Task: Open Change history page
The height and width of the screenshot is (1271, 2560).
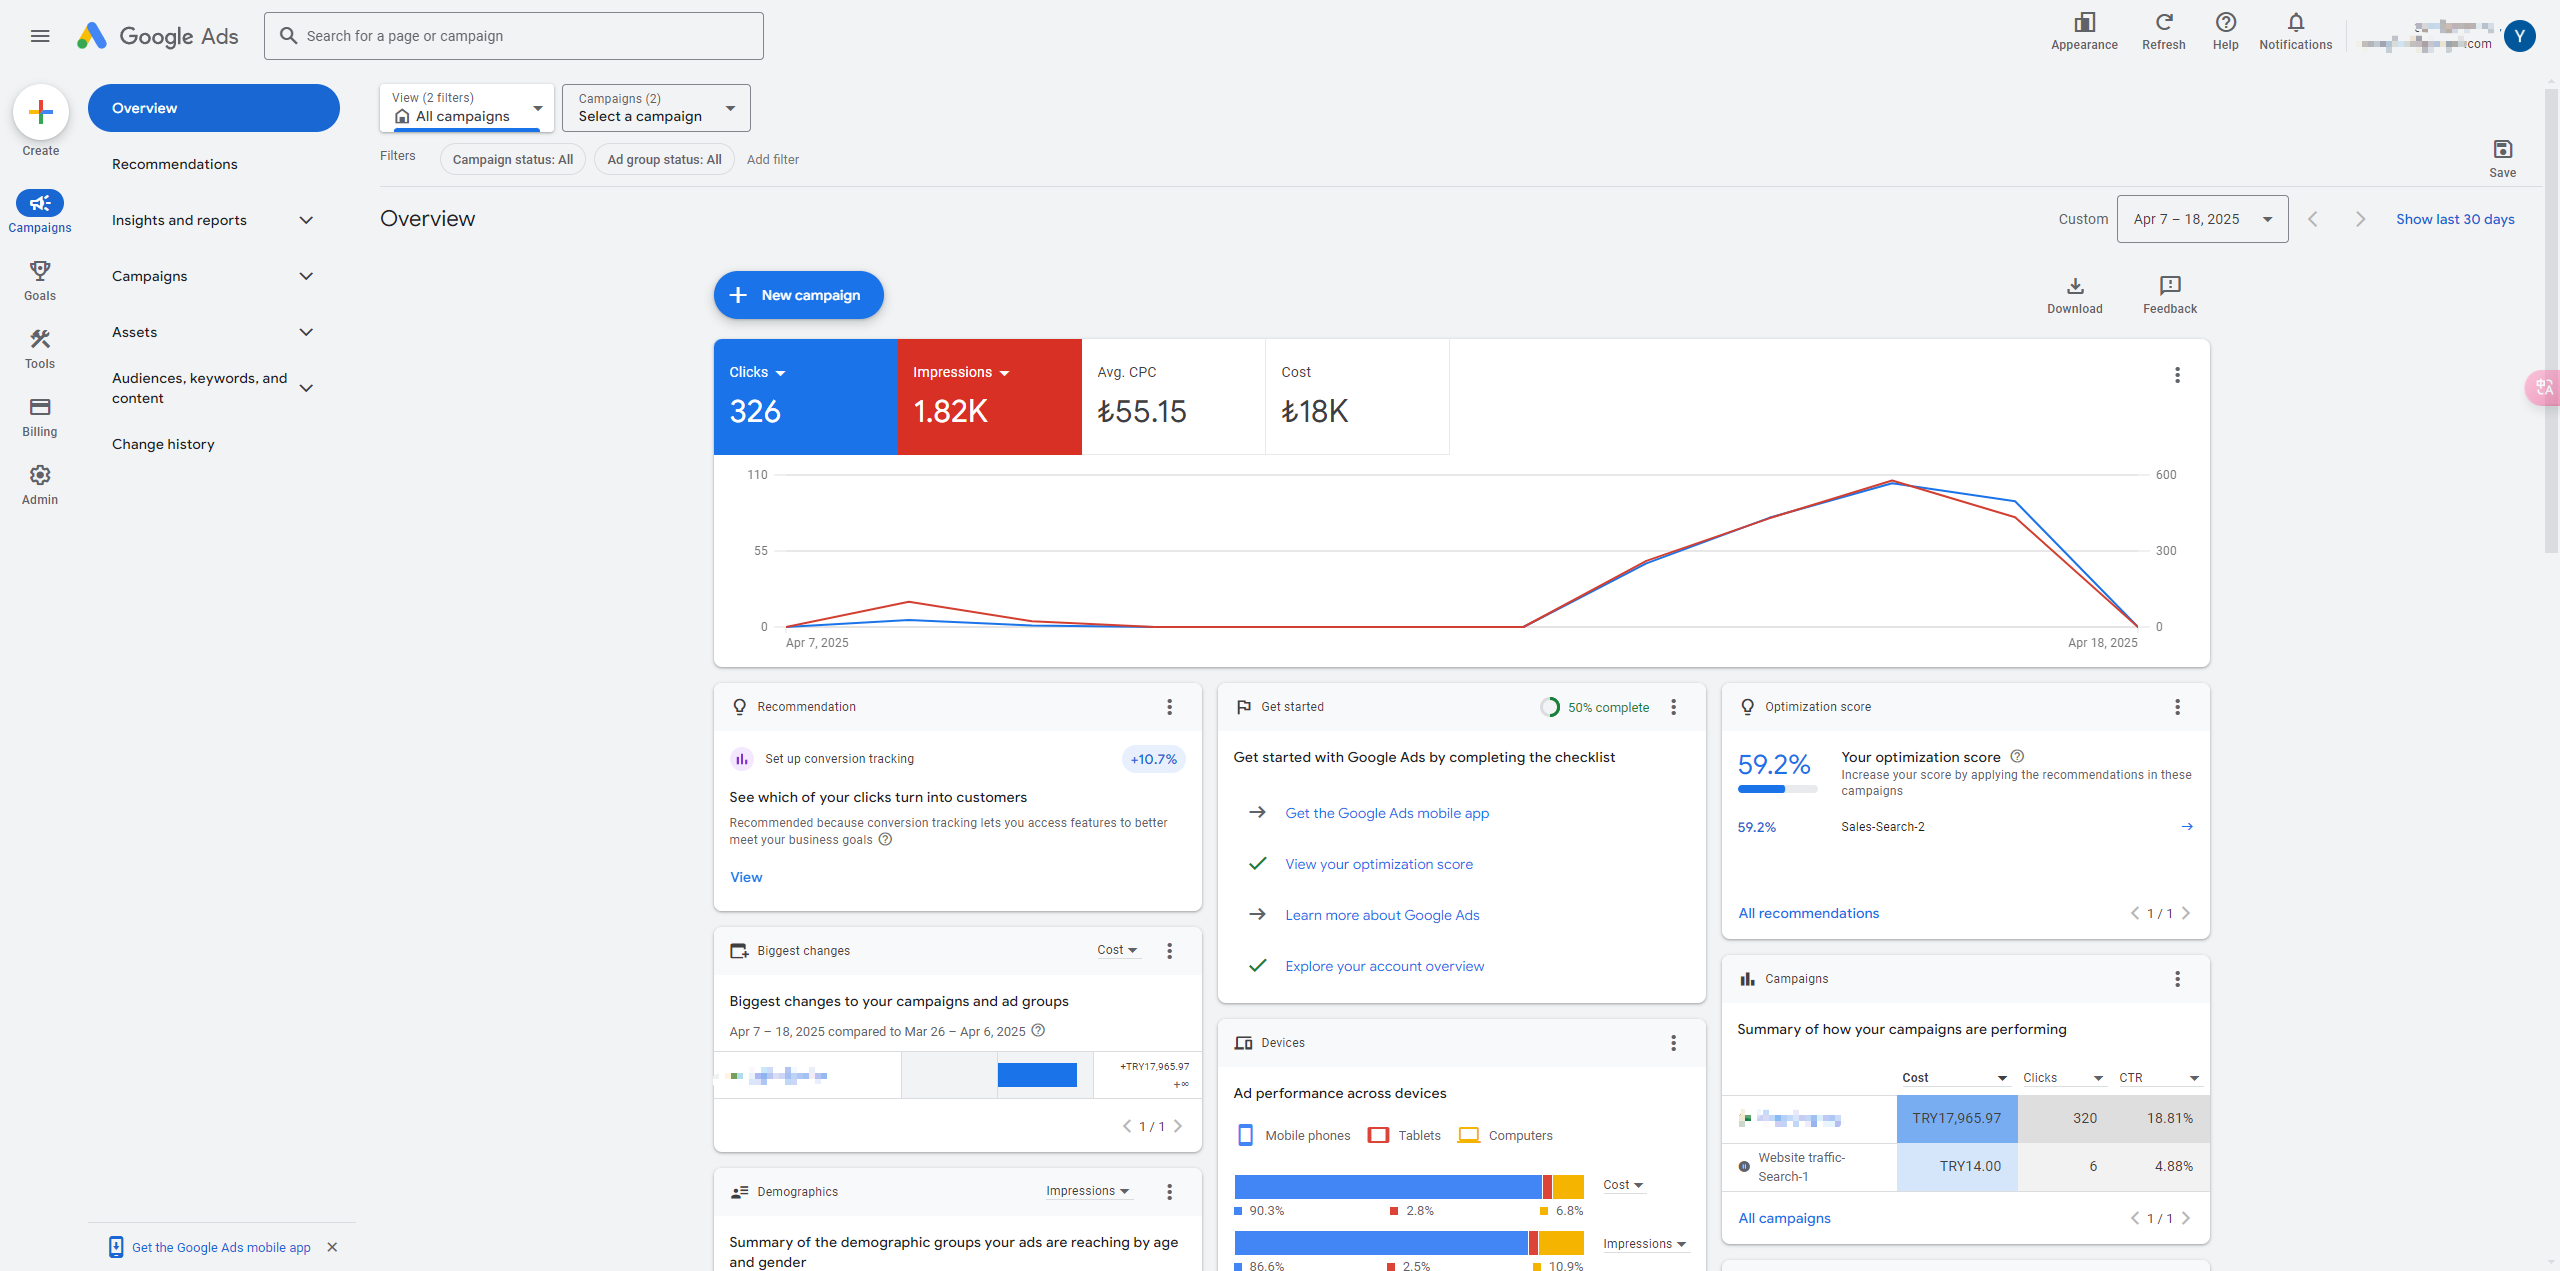Action: pos(163,444)
